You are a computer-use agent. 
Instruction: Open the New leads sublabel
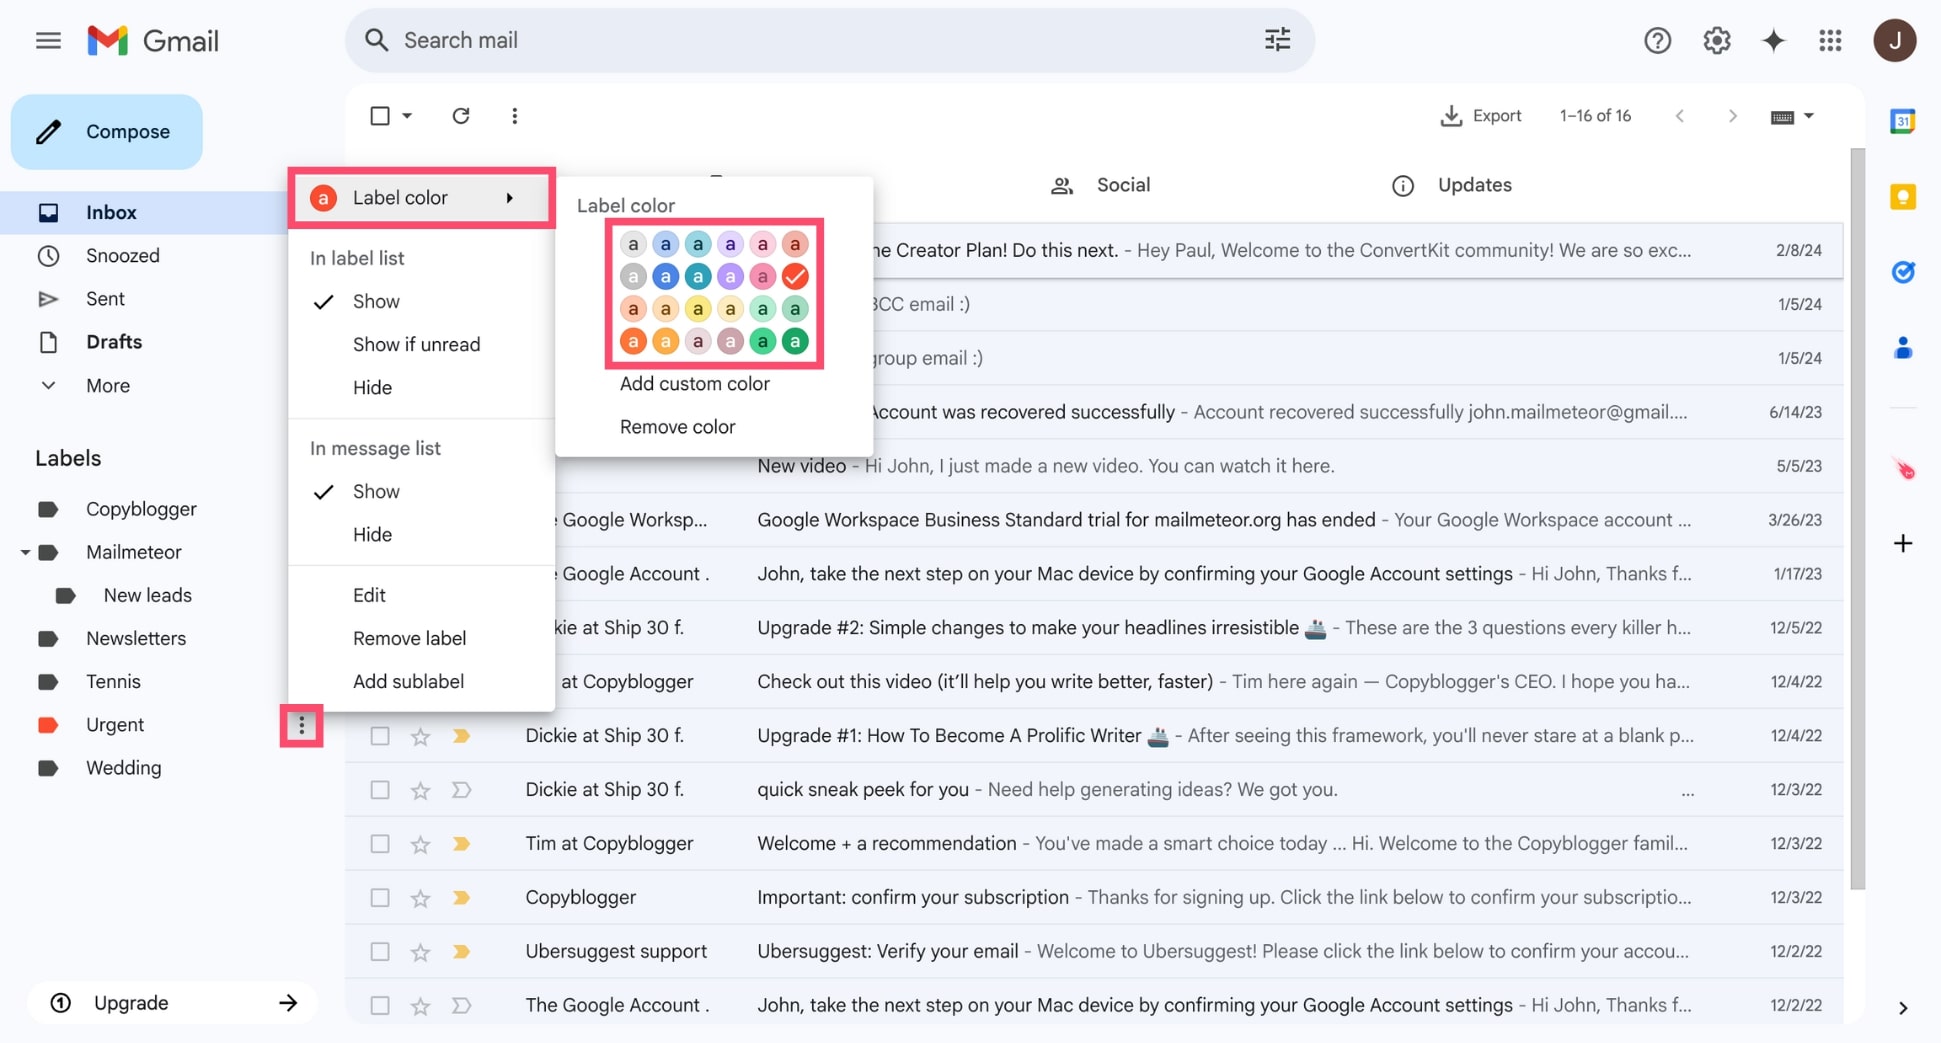tap(147, 596)
